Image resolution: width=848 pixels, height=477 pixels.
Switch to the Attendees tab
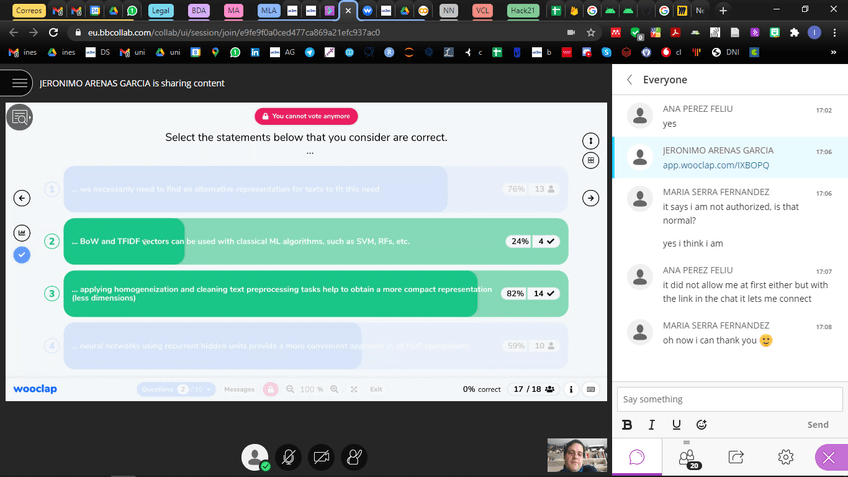[687, 457]
